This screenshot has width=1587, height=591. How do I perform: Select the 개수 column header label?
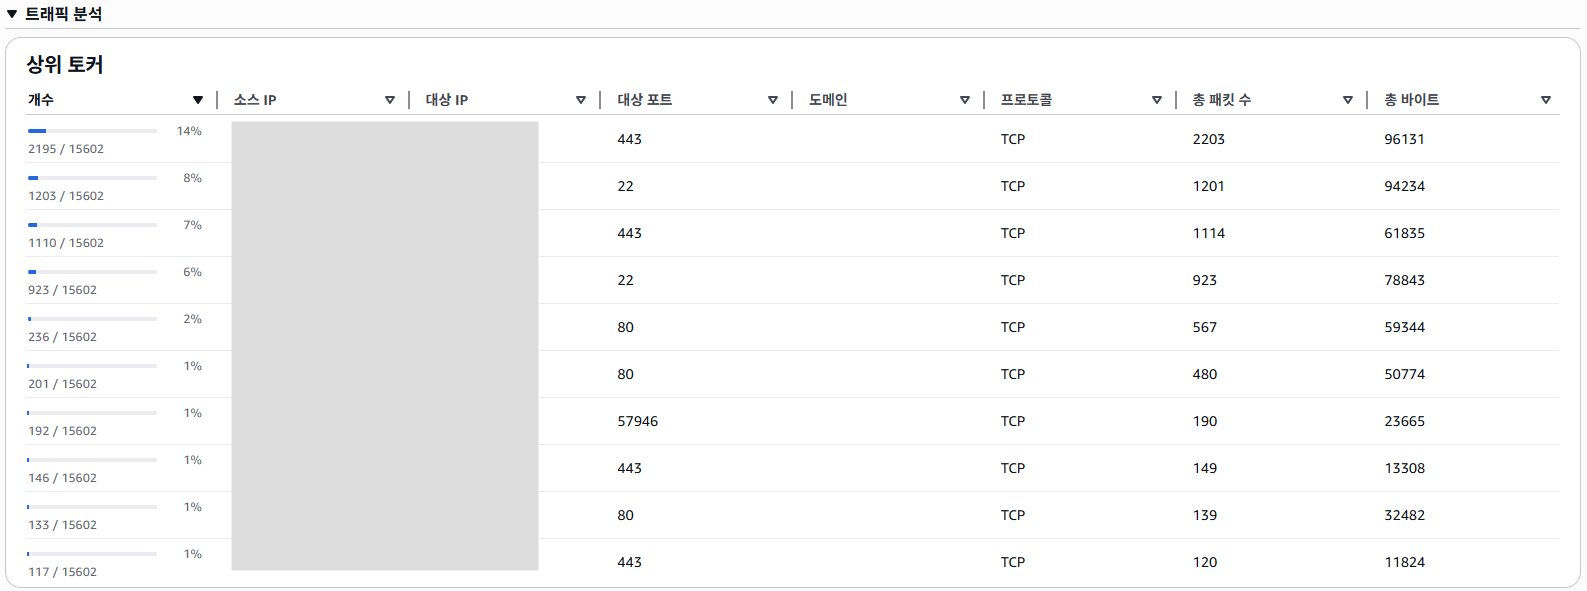click(x=41, y=100)
